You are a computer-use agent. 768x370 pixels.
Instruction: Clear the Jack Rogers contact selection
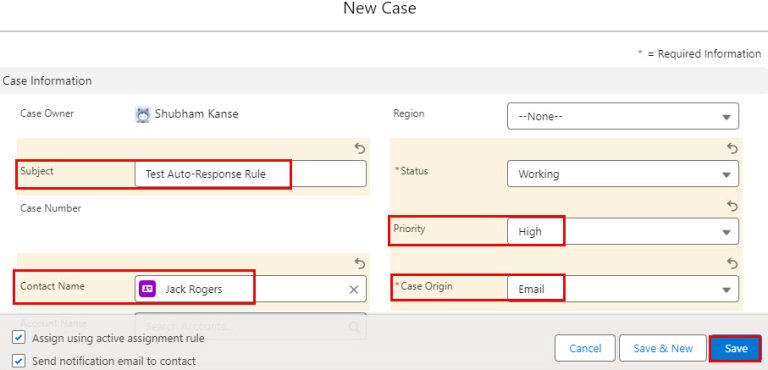(354, 290)
